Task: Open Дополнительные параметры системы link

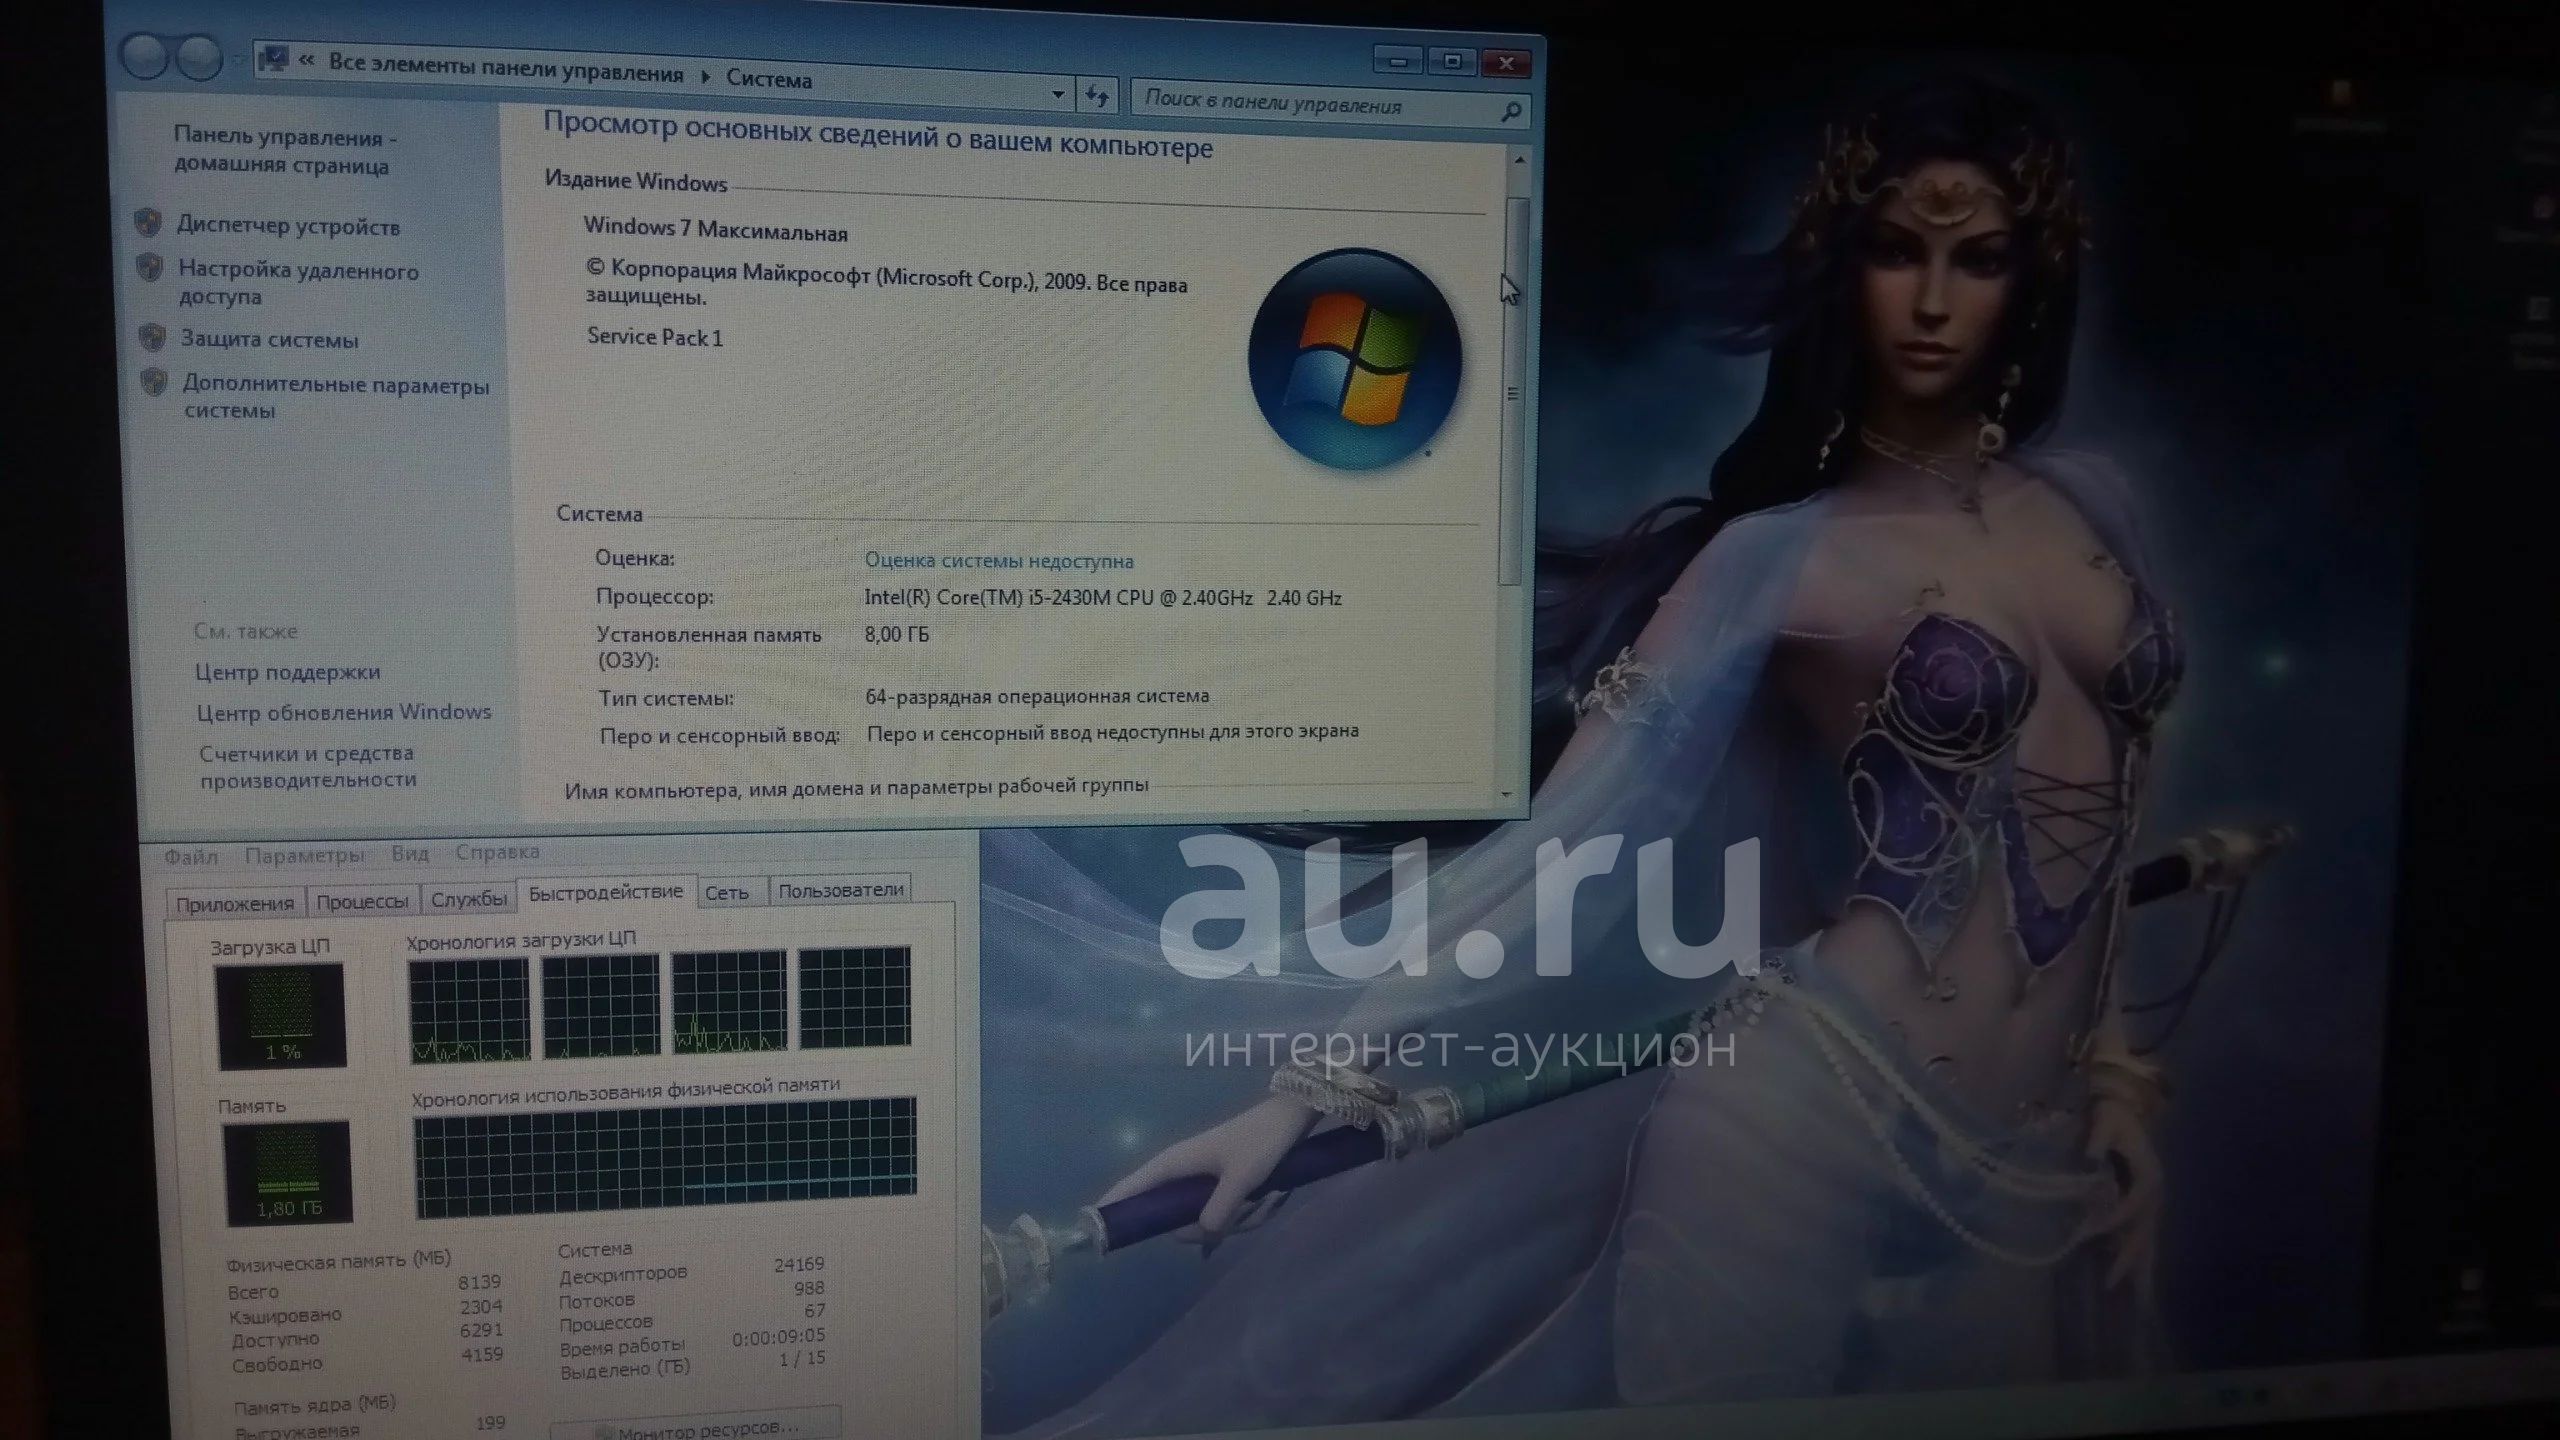Action: [336, 397]
